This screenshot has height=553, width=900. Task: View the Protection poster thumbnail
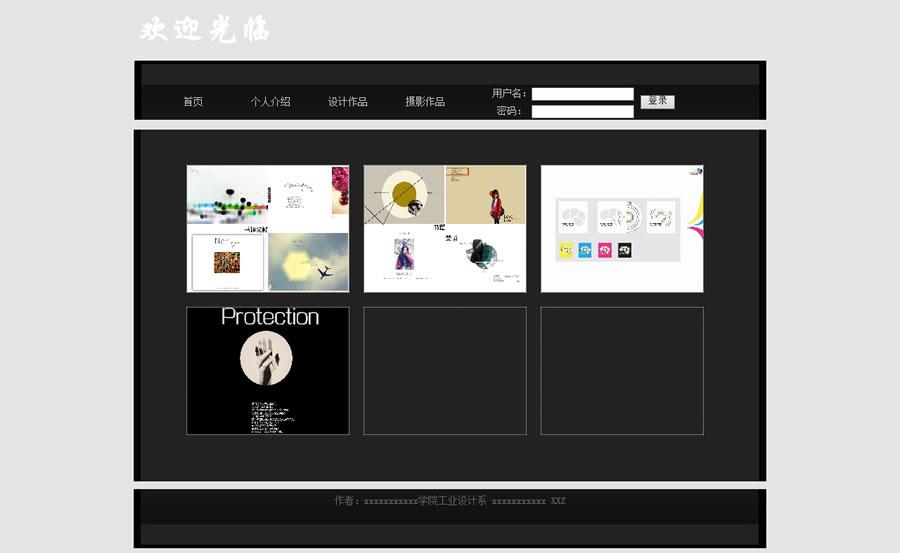tap(267, 370)
